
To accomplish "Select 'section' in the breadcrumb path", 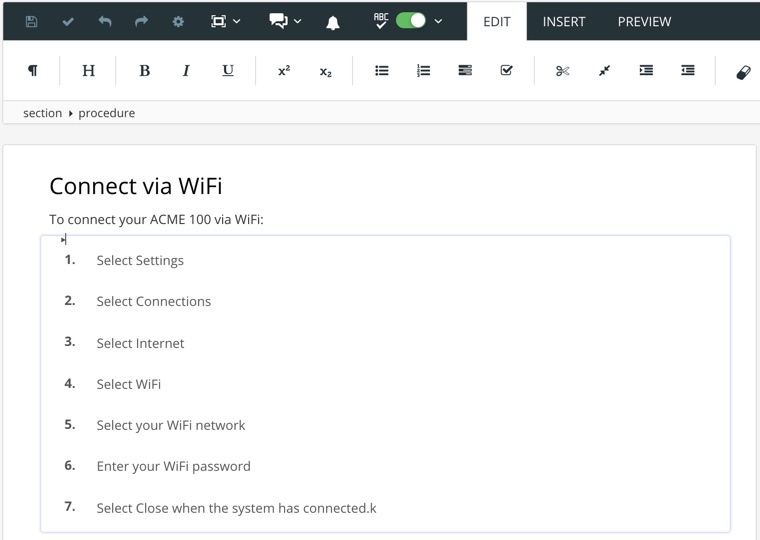I will tap(43, 113).
